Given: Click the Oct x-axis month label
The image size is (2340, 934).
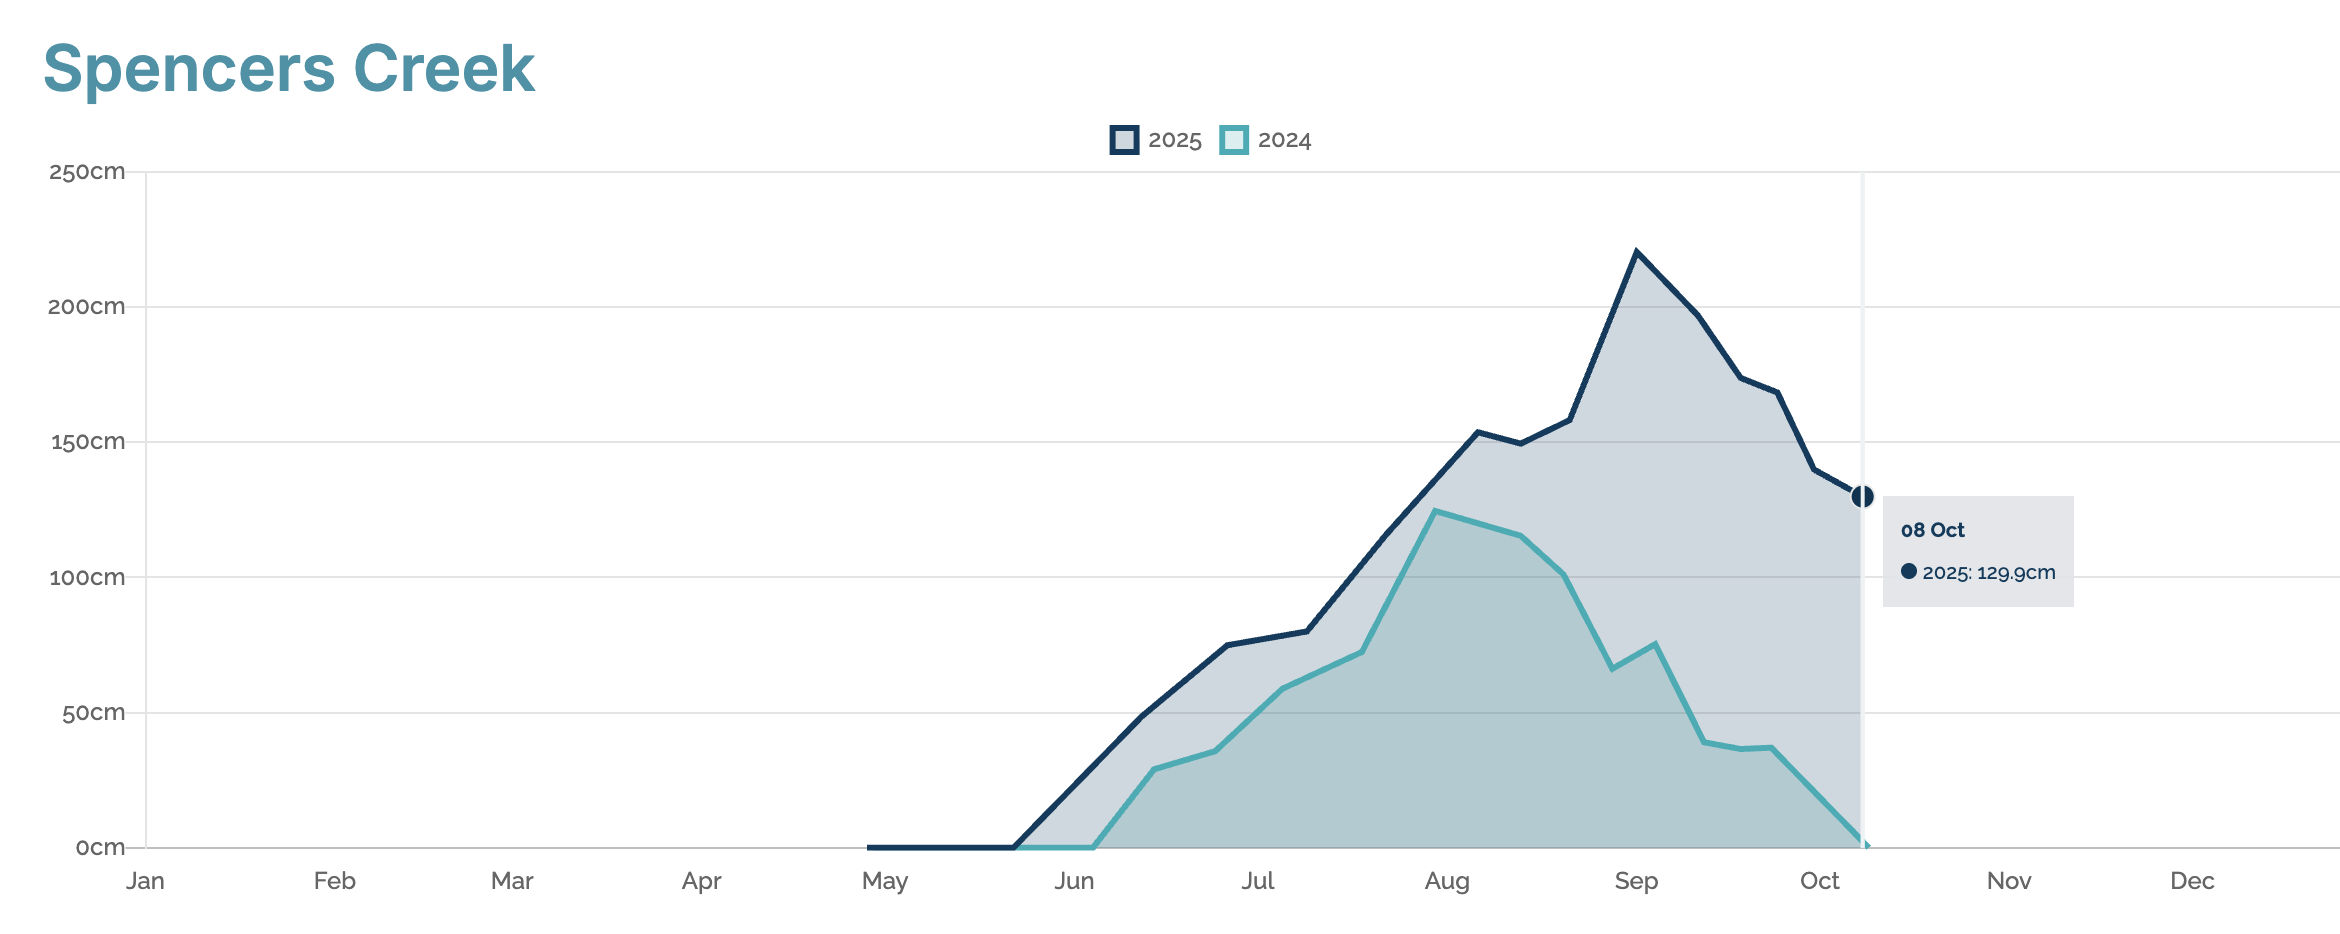Looking at the screenshot, I should (x=1819, y=881).
